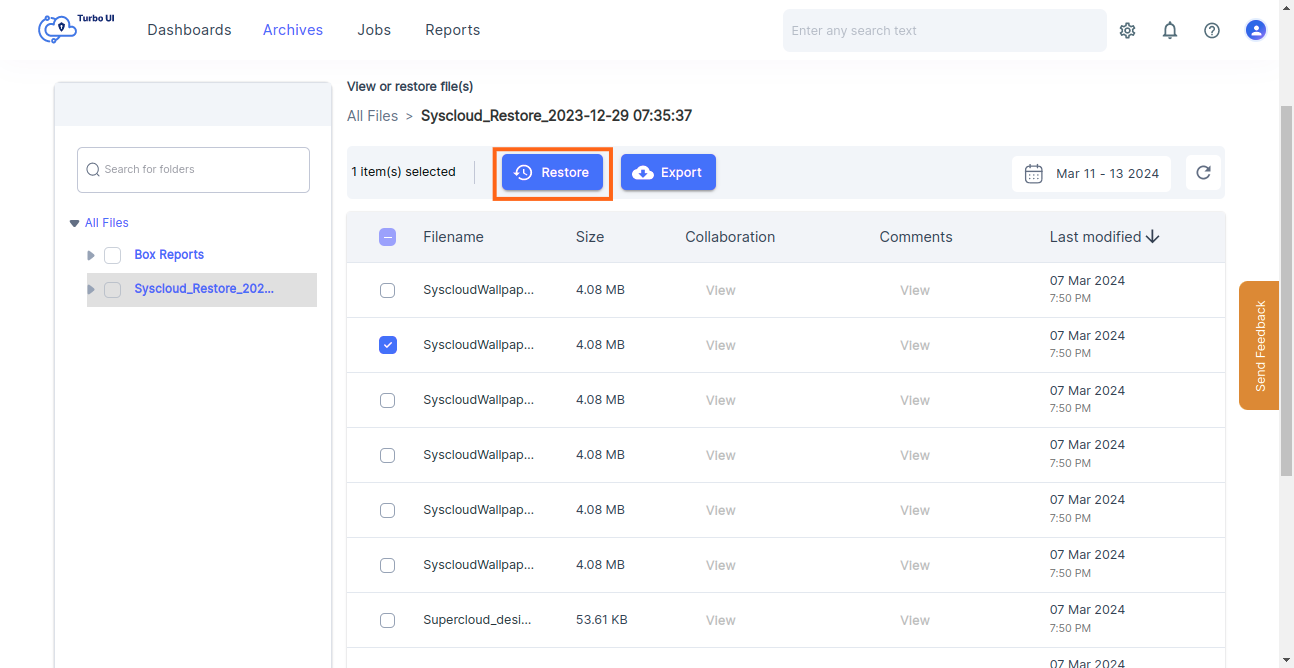Click the refresh icon beside date range
1294x668 pixels.
tap(1203, 172)
